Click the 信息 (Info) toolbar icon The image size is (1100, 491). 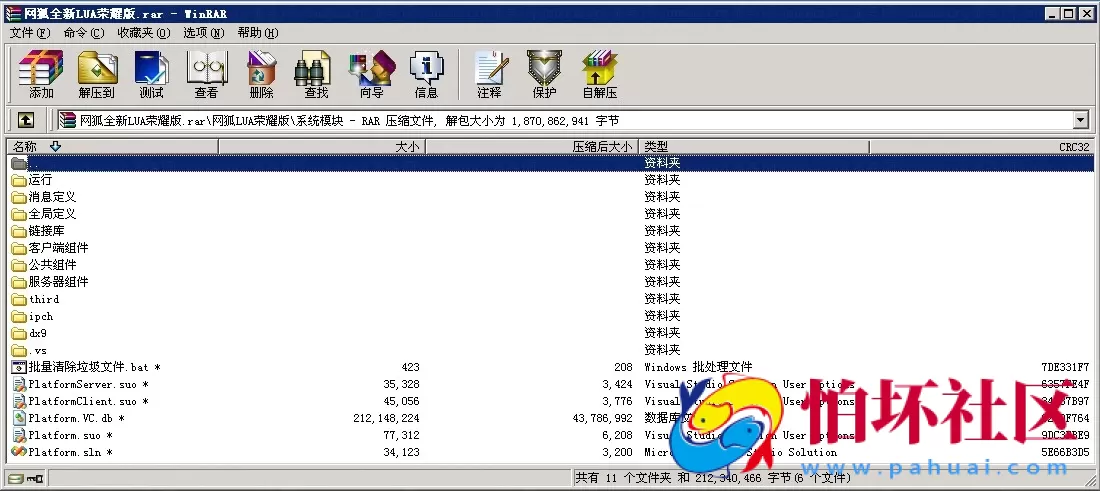(x=427, y=74)
